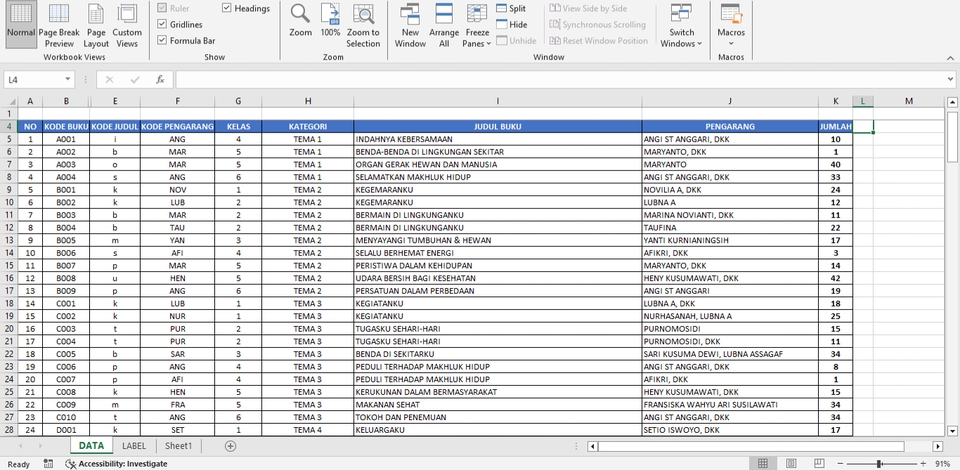Click the Select All corner button

(11, 101)
